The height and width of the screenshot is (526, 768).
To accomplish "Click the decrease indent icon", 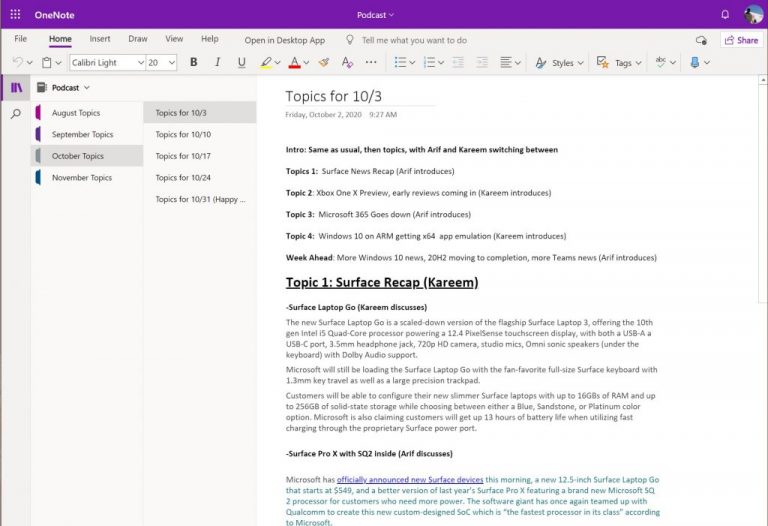I will (458, 62).
